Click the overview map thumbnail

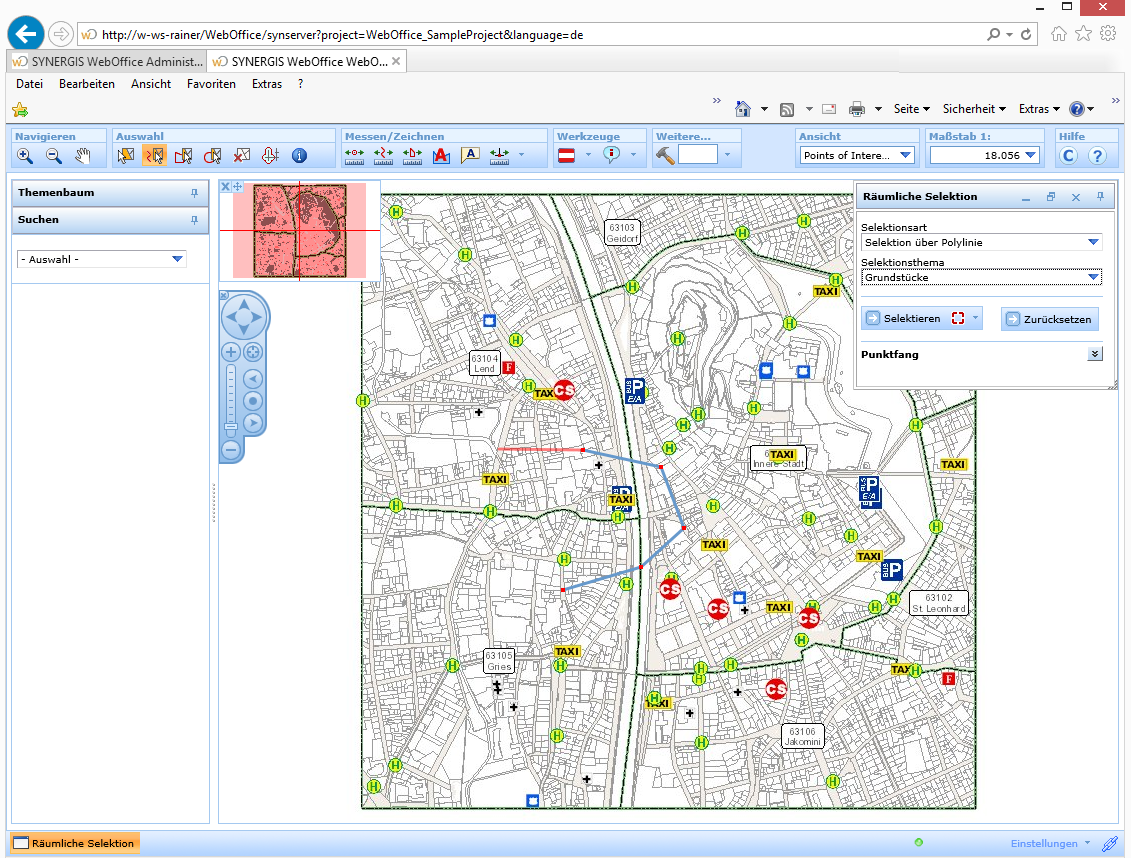click(x=300, y=231)
